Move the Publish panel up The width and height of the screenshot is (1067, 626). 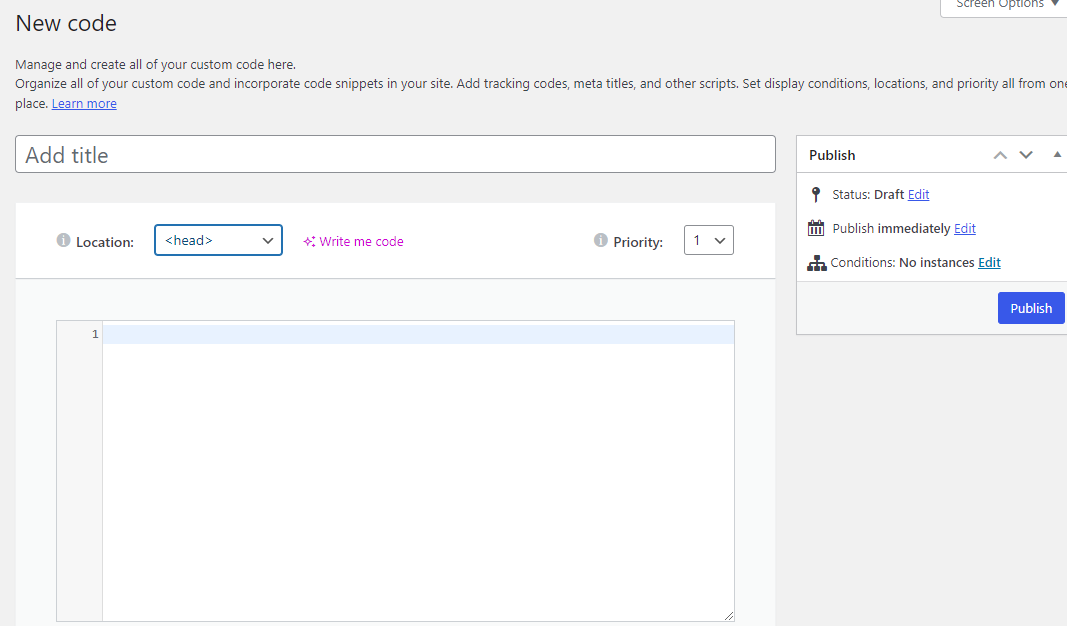(x=1000, y=155)
